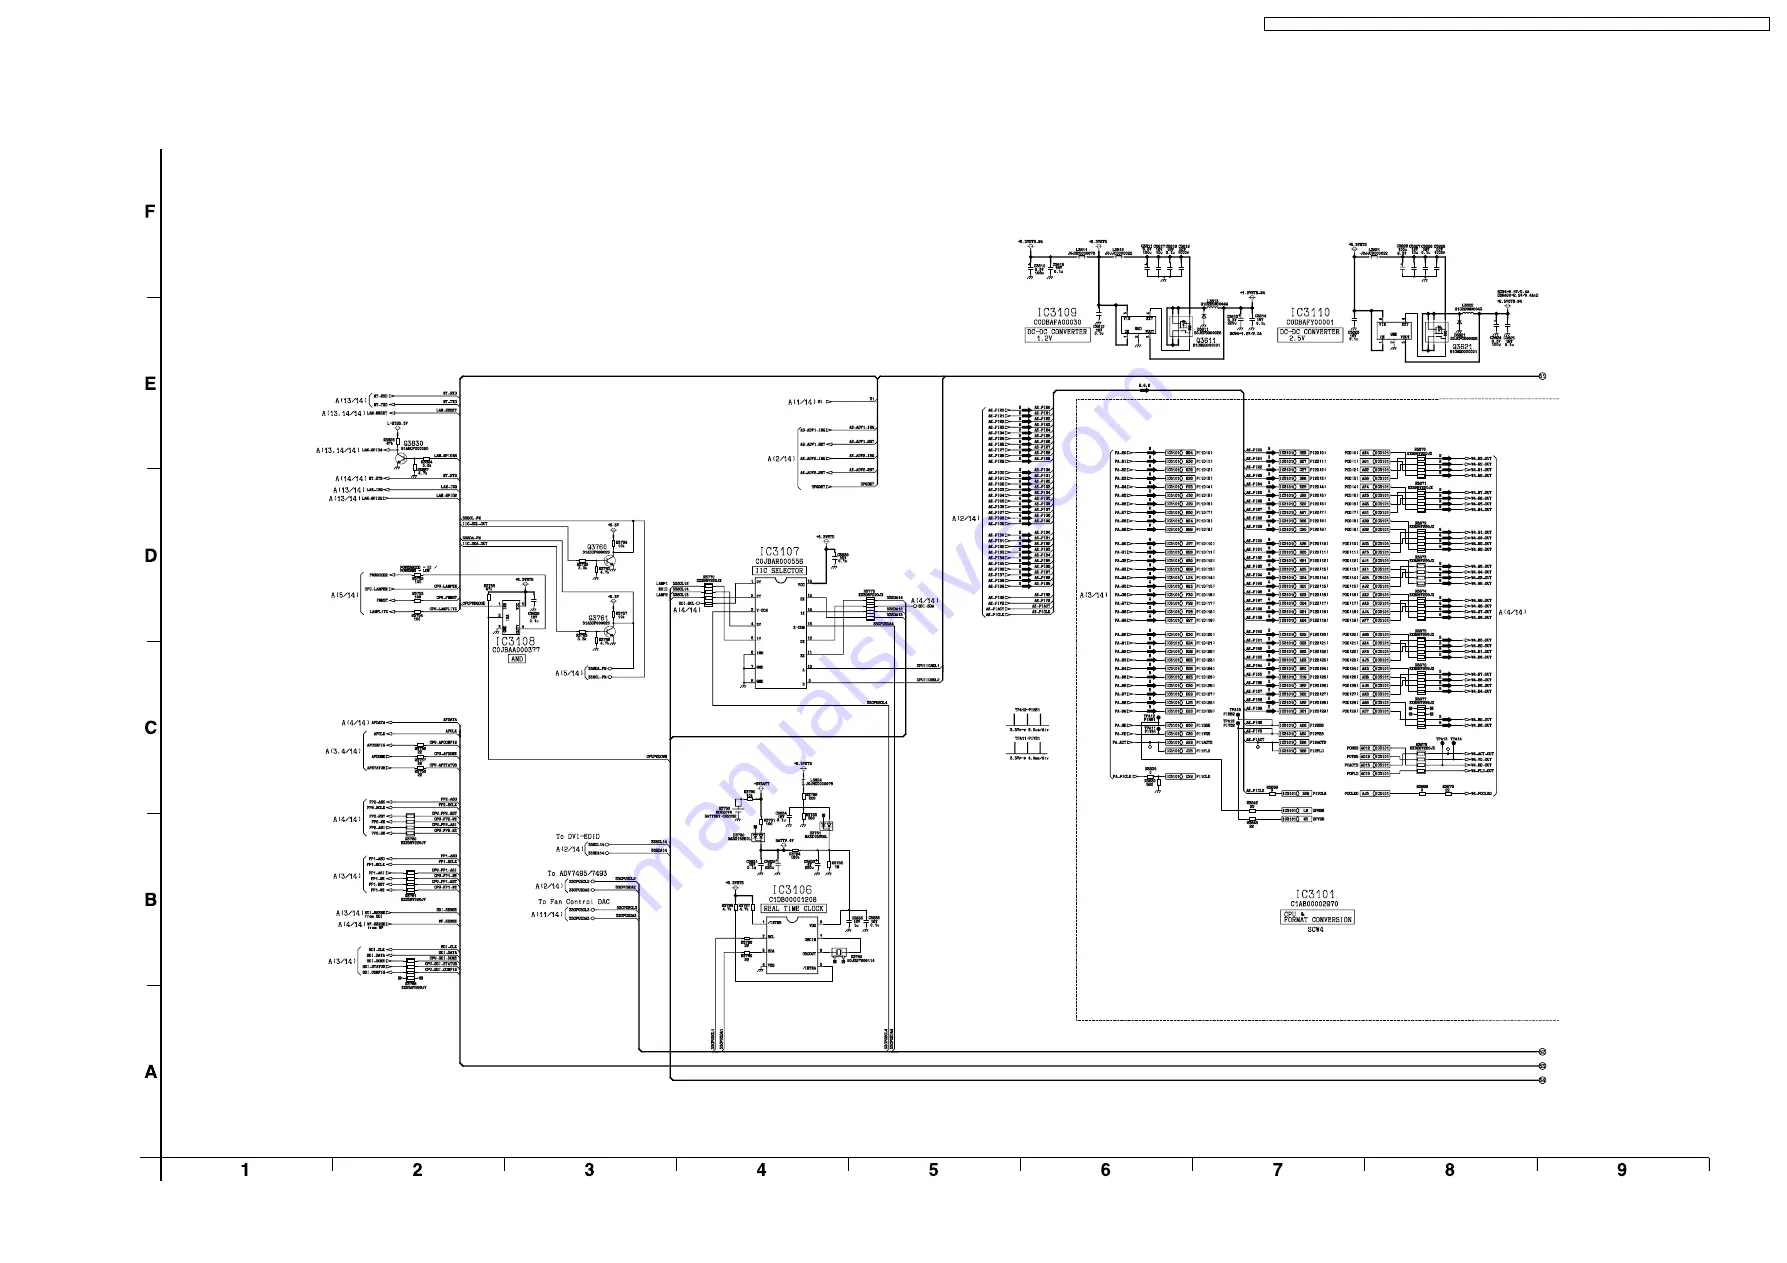Select the 'CPU & FORMAT CONVERSION' box
The image size is (1787, 1263).
pyautogui.click(x=1318, y=917)
